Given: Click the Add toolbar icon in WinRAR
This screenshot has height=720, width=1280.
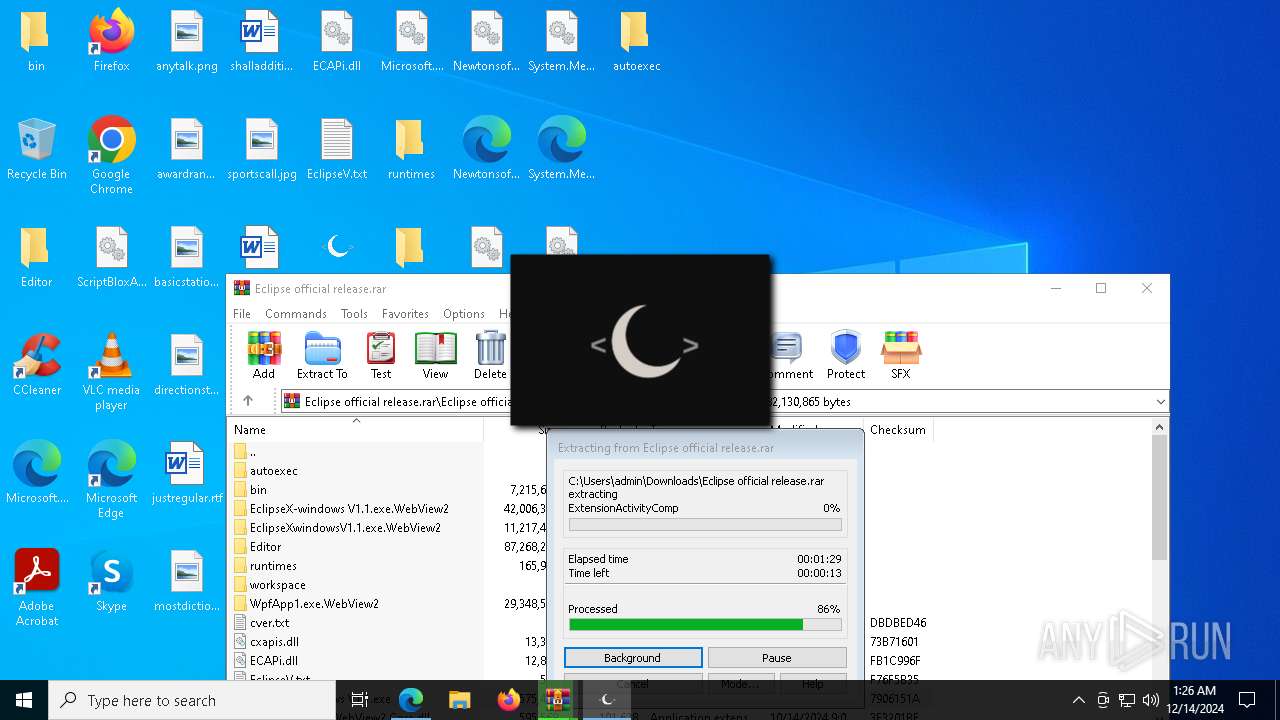Looking at the screenshot, I should point(264,356).
